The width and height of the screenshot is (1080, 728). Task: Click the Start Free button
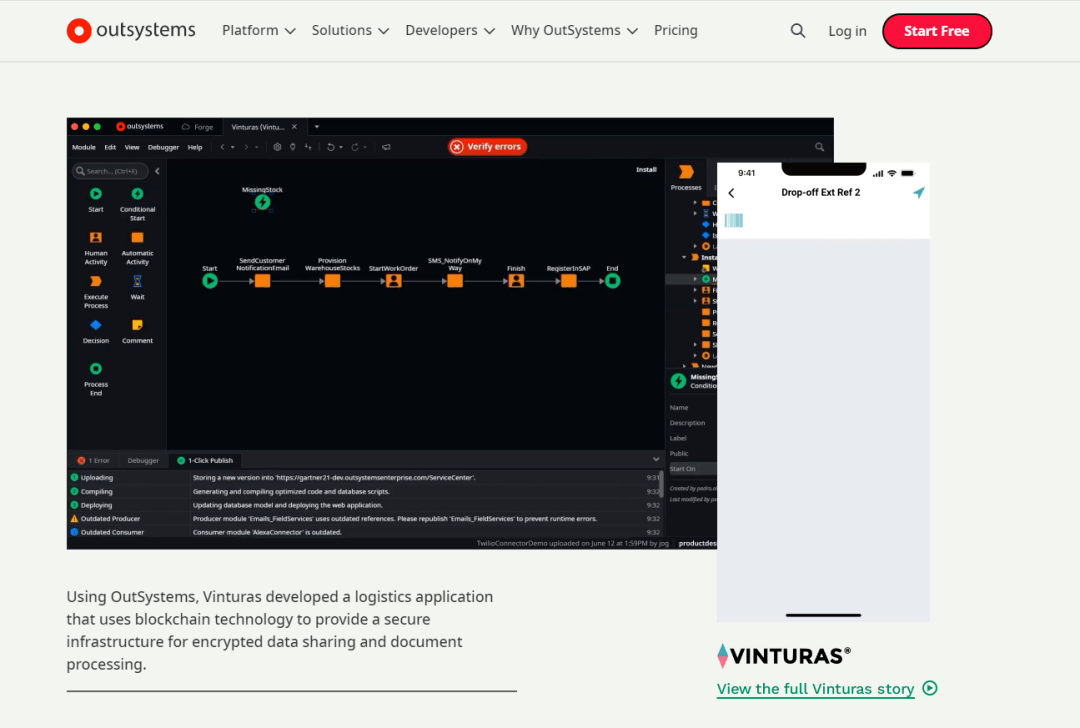(x=936, y=31)
